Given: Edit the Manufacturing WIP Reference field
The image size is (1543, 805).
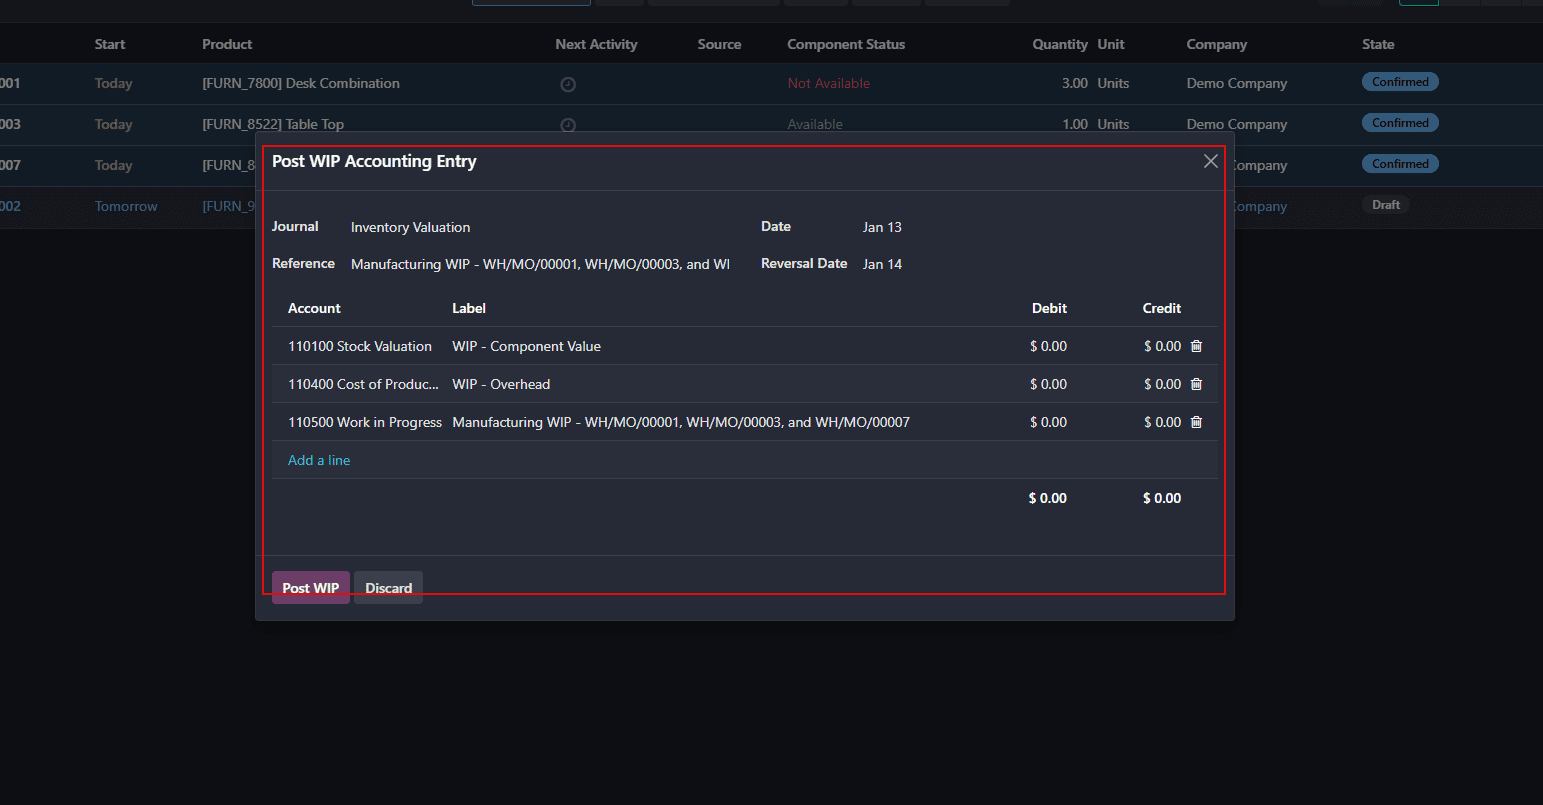Looking at the screenshot, I should pos(540,264).
